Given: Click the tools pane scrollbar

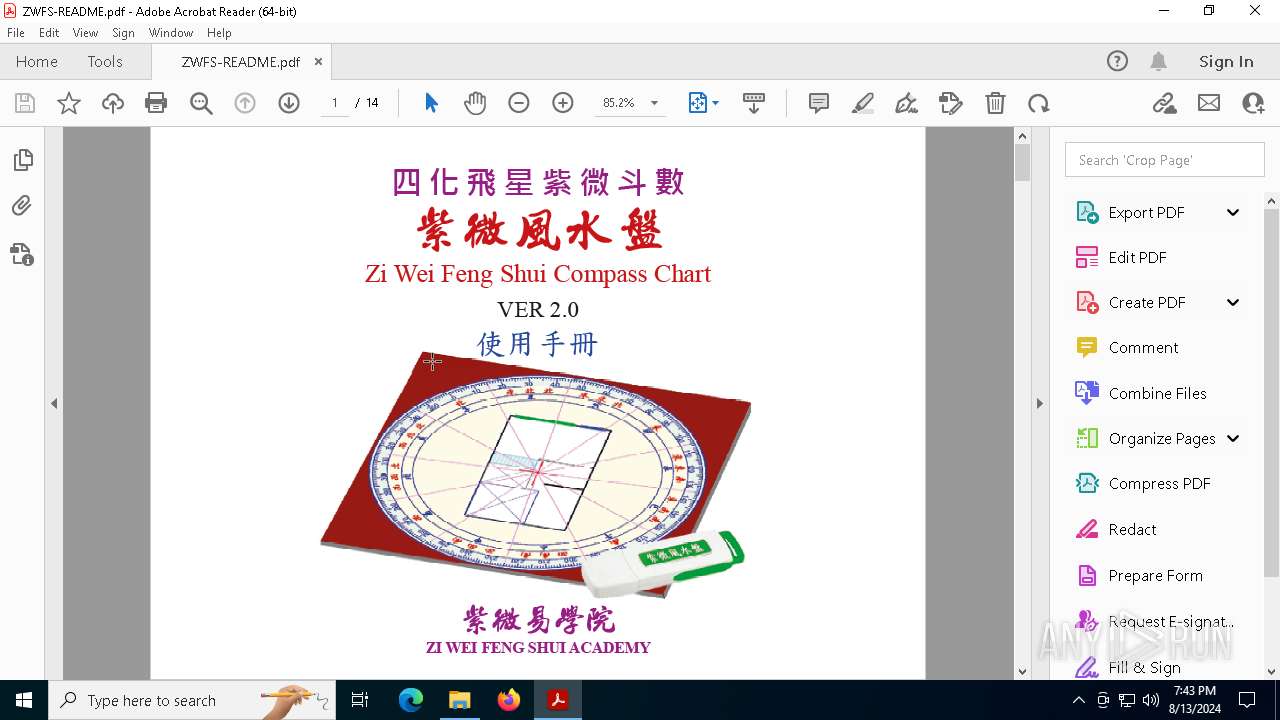Looking at the screenshot, I should (1272, 391).
